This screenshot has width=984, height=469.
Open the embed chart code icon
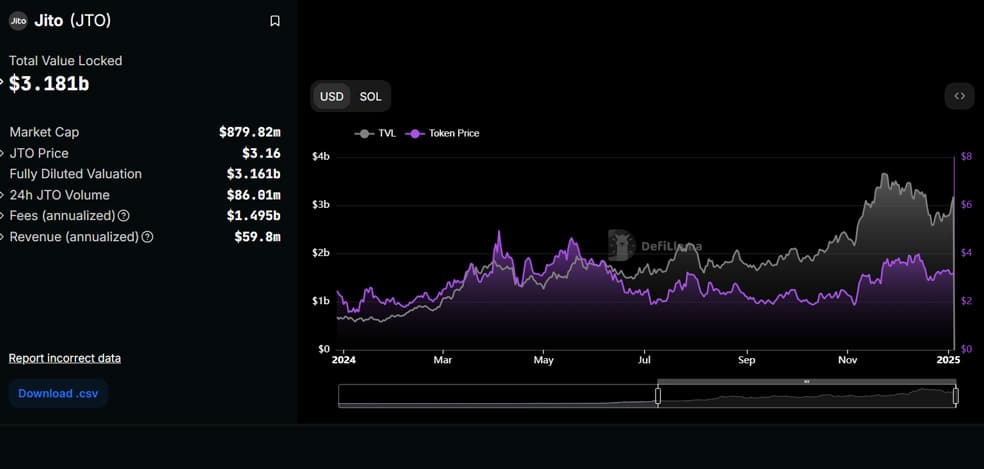(960, 96)
